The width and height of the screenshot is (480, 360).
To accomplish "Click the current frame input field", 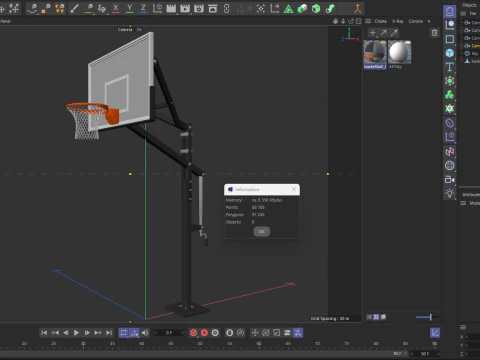I will 169,333.
